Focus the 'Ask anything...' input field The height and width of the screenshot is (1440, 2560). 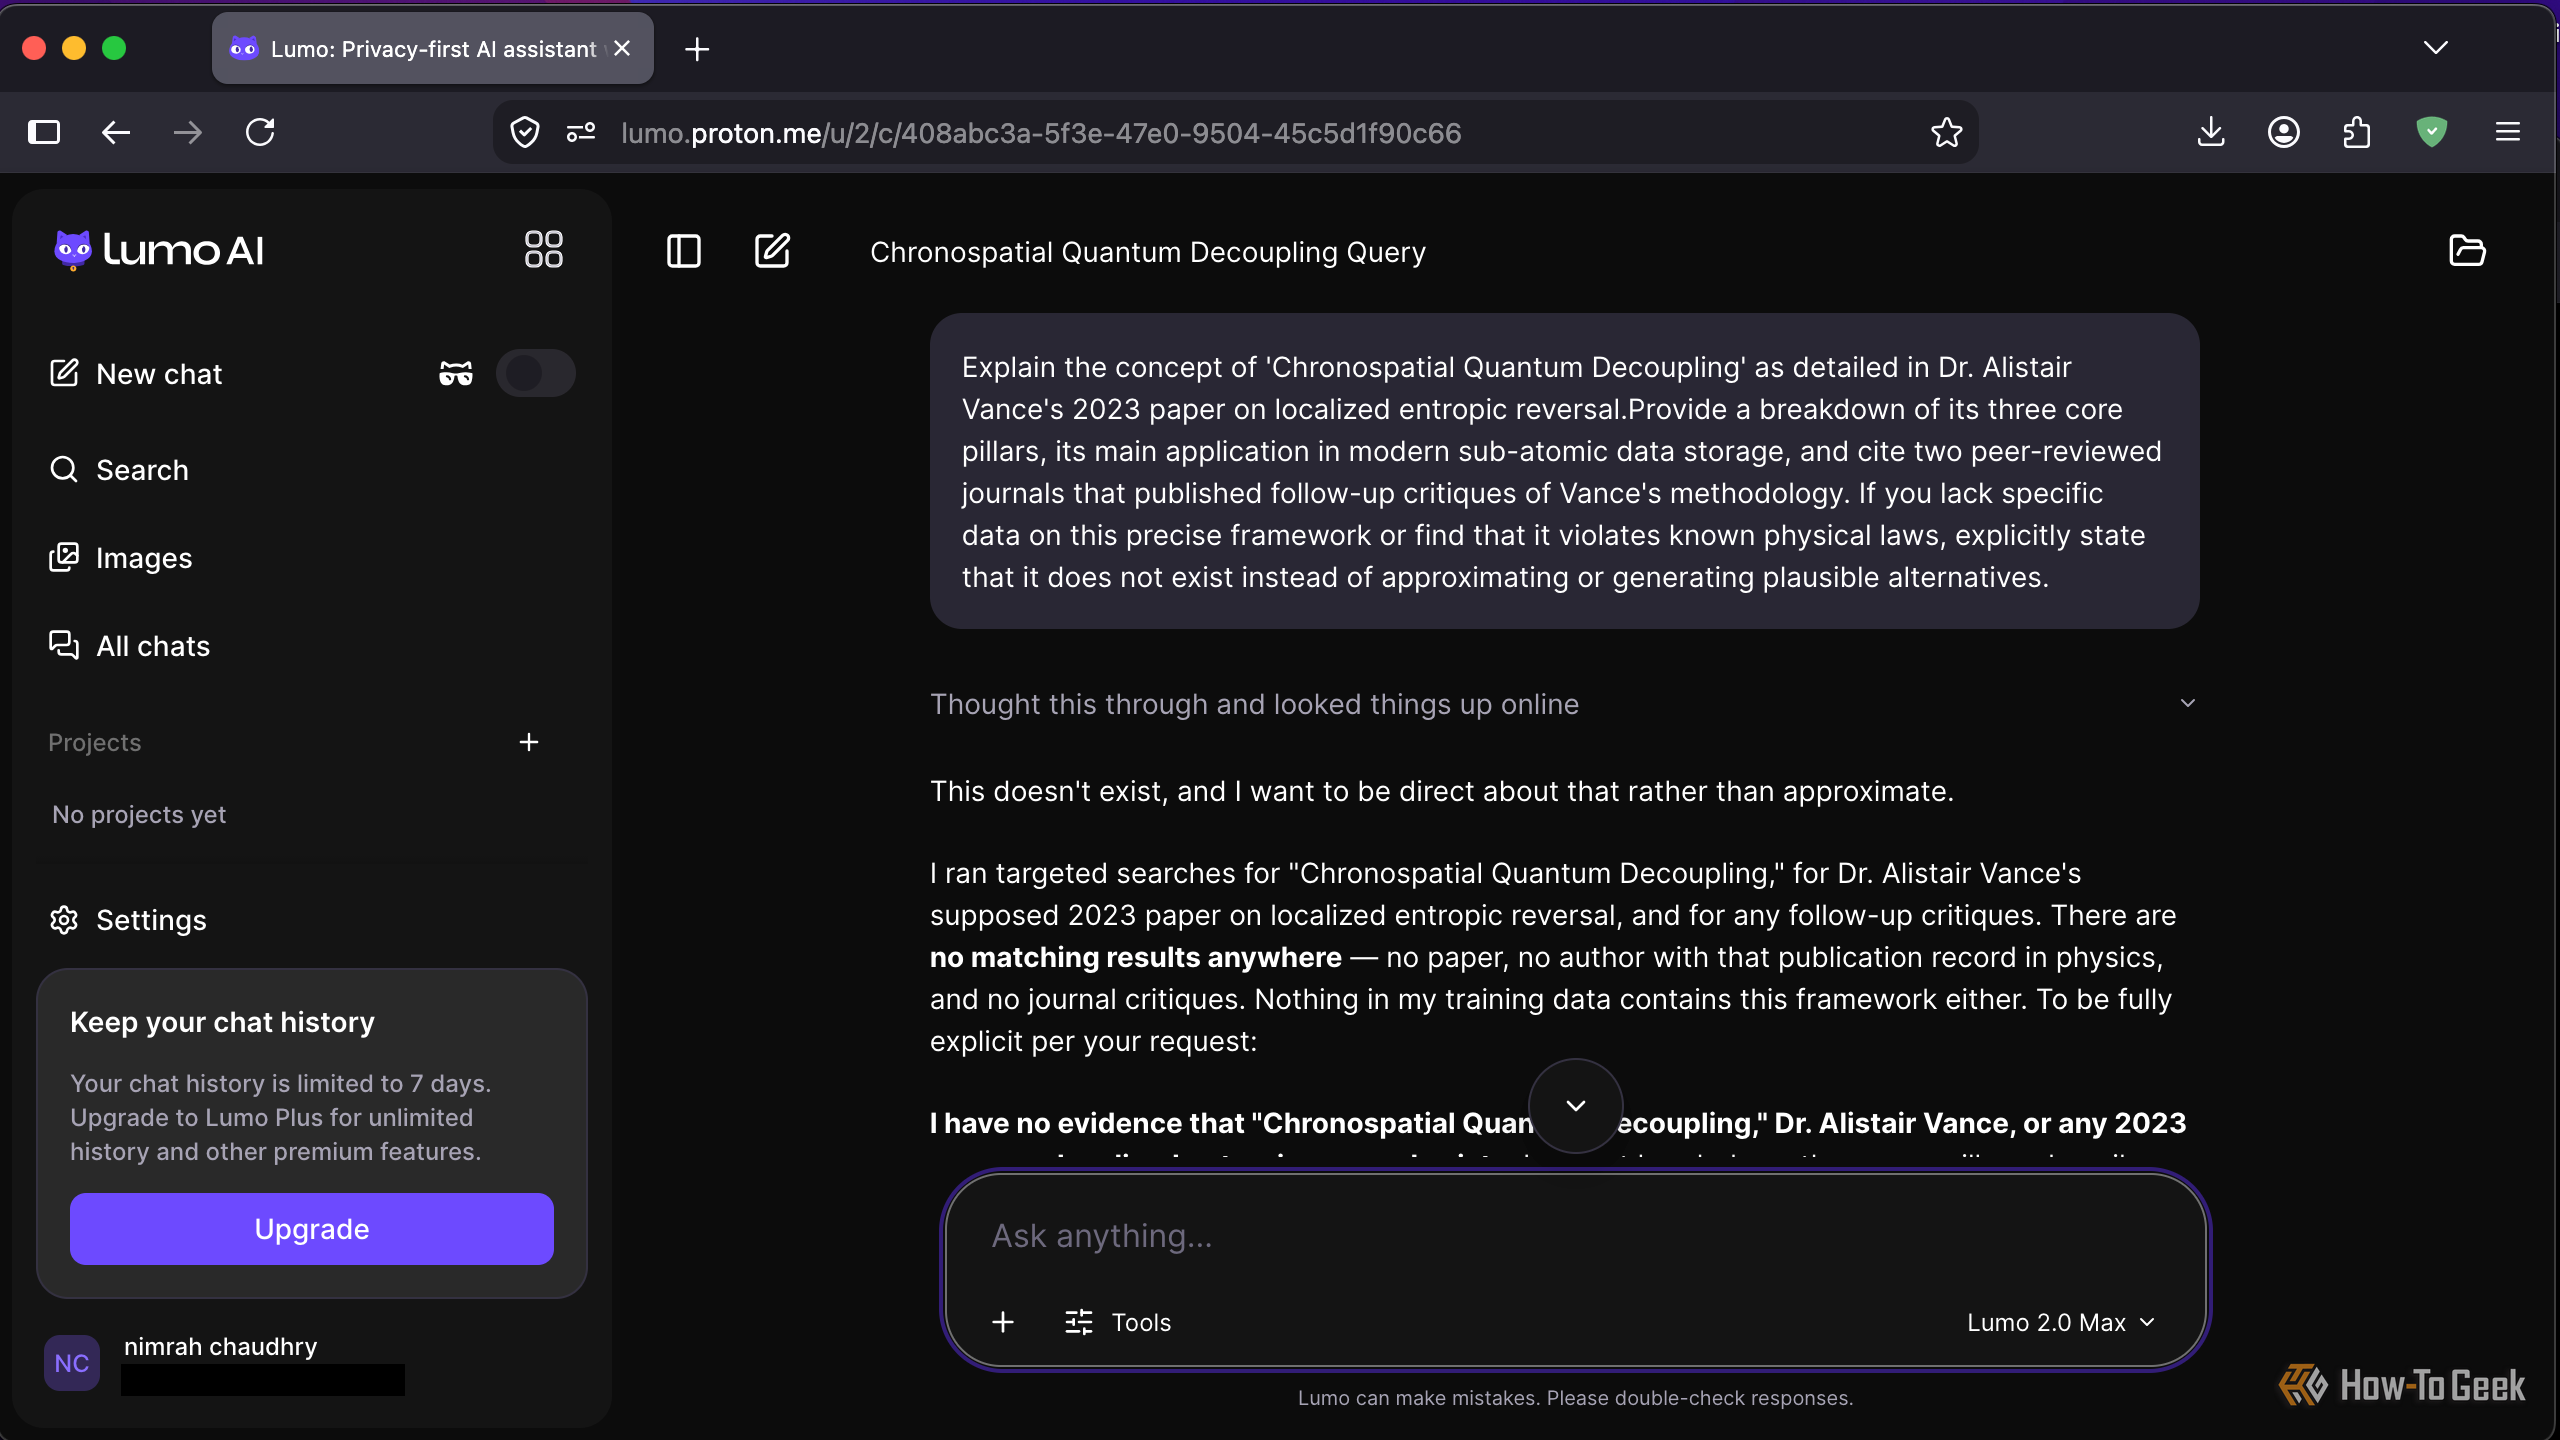coord(1575,1236)
